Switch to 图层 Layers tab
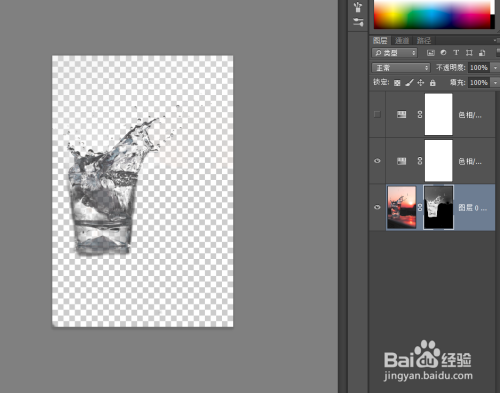Image resolution: width=500 pixels, height=393 pixels. point(380,41)
